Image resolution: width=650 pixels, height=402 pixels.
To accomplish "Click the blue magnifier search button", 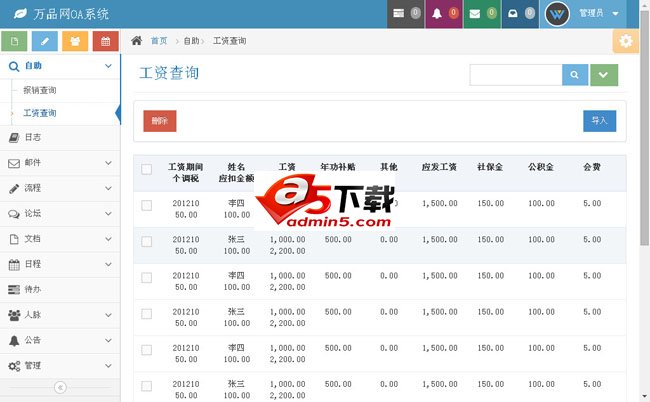I will [575, 75].
